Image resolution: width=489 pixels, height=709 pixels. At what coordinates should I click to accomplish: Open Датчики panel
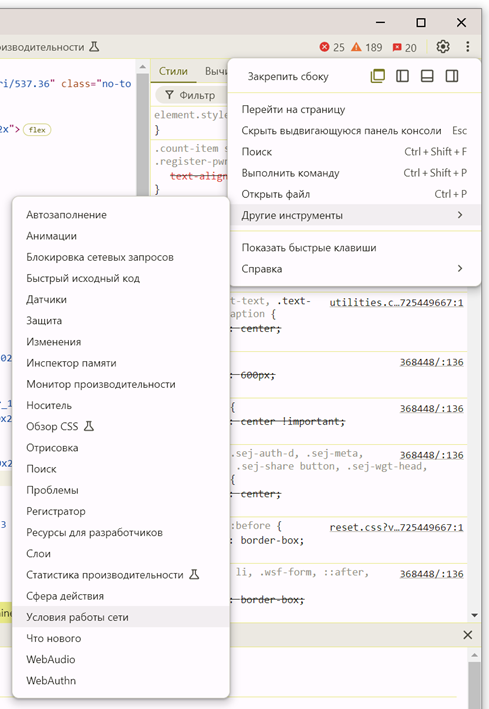tap(121, 299)
